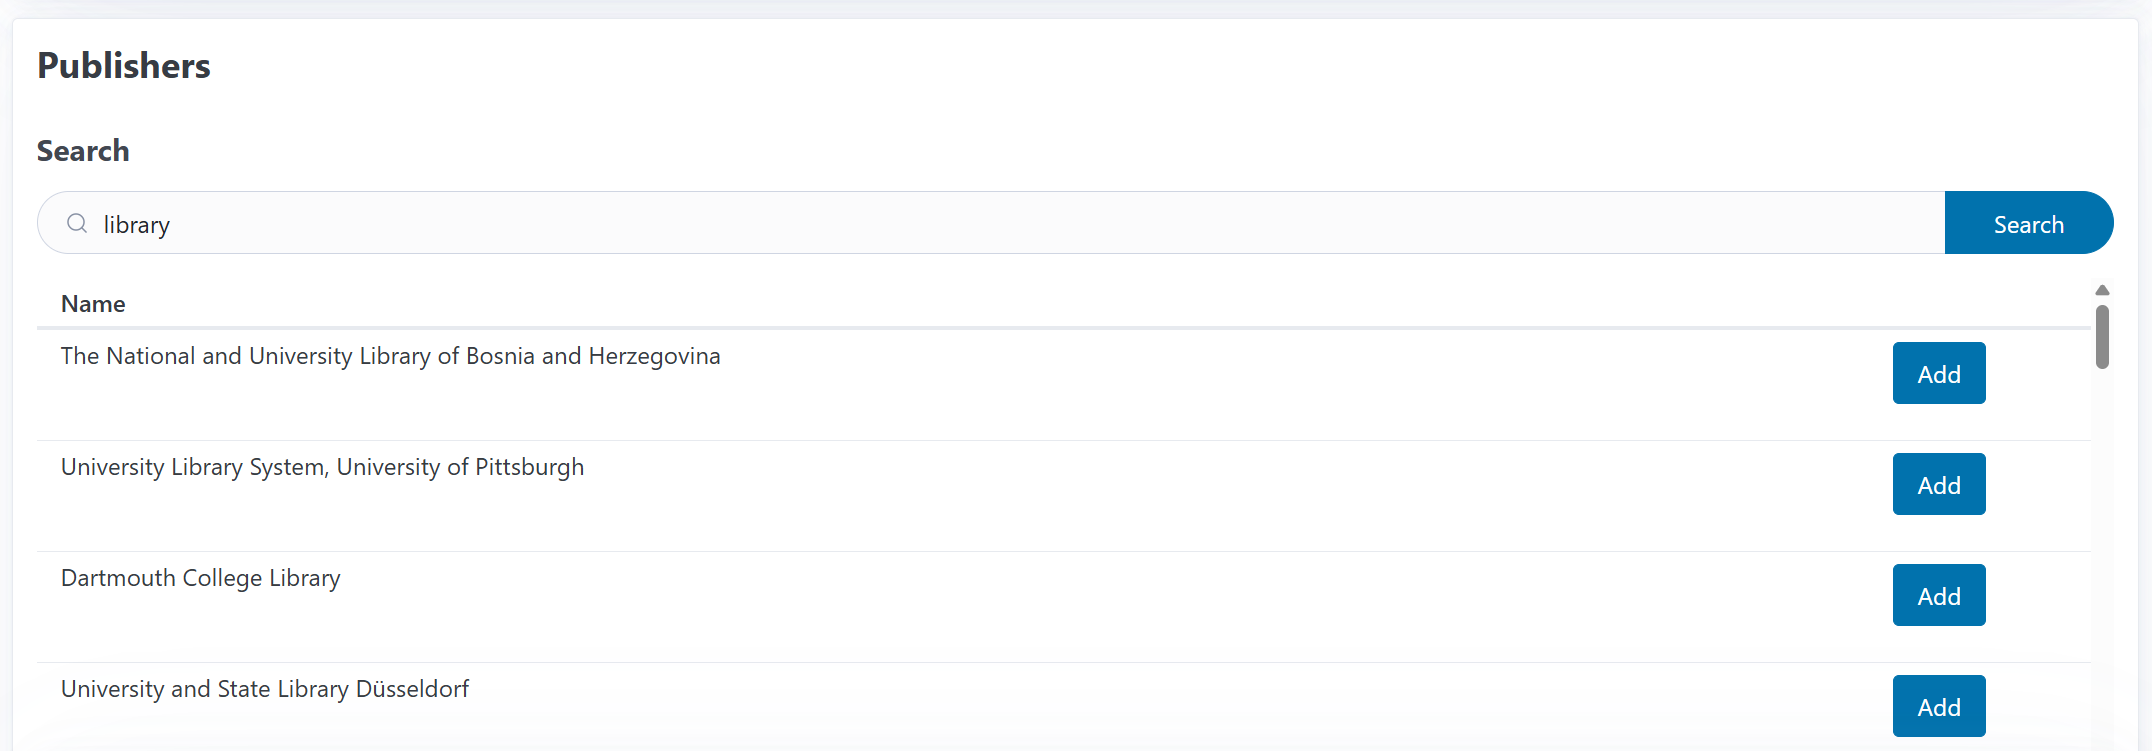
Task: Click the magnifier icon in search box
Action: coord(77,223)
